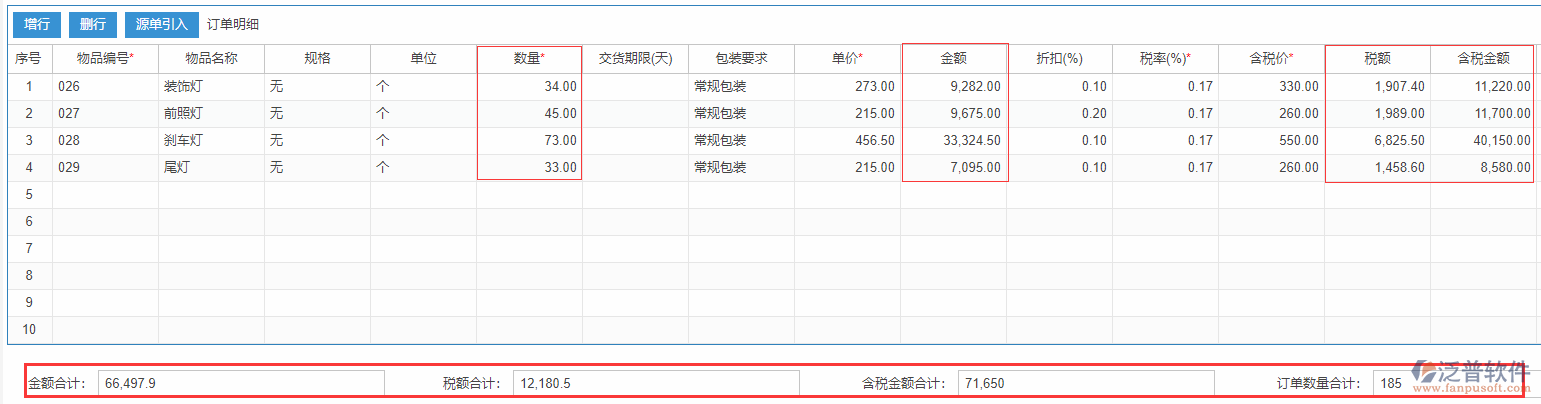Click packaging cell in 尾灯 row

[x=741, y=168]
